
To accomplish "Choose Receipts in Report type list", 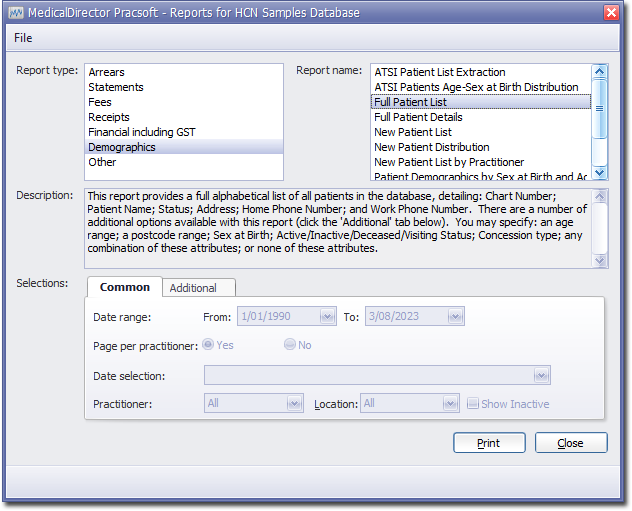I will (110, 117).
